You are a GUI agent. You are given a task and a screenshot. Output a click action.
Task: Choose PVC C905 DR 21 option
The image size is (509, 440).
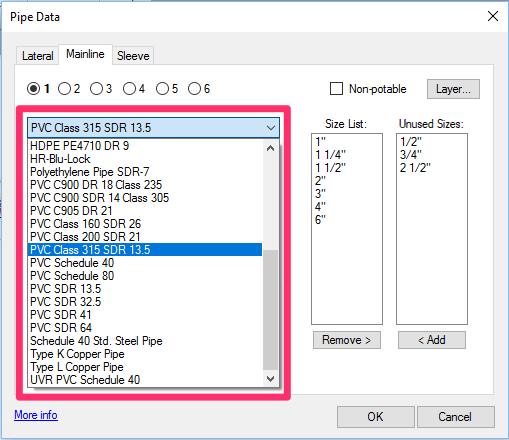(145, 211)
